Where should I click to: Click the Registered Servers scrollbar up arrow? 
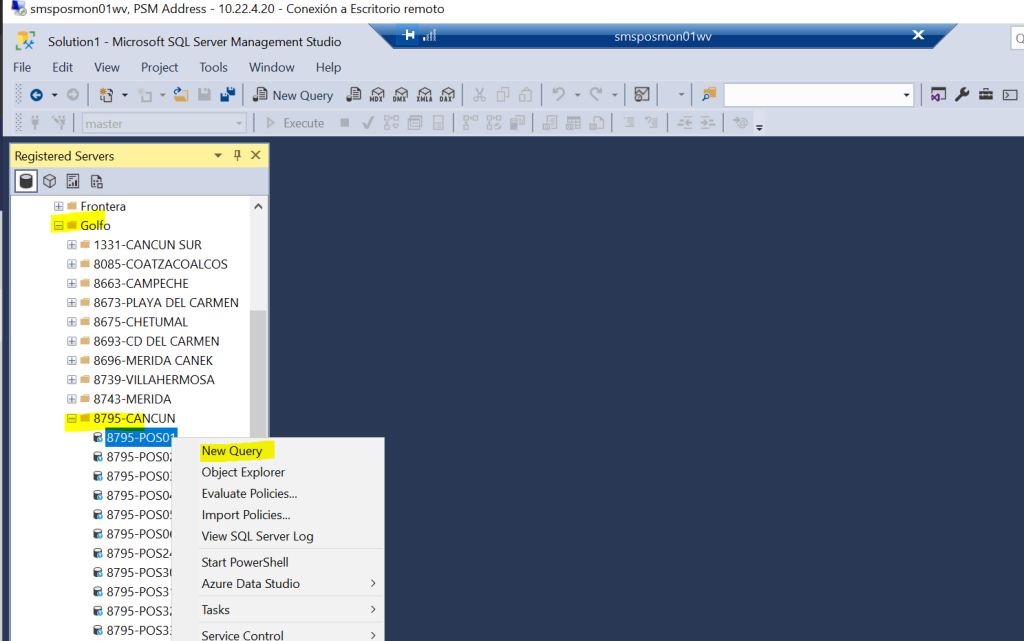[259, 206]
